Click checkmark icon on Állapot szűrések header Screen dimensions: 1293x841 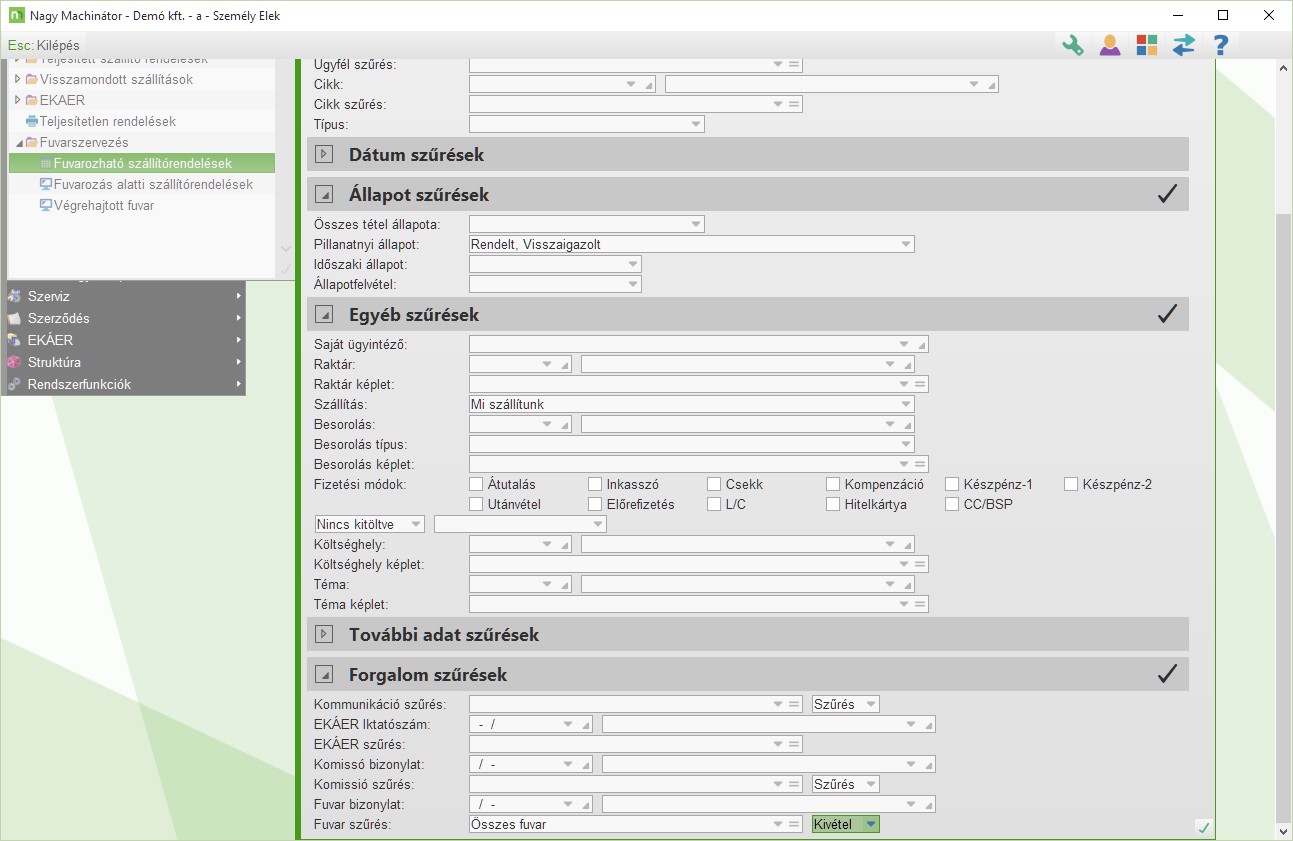[1166, 194]
